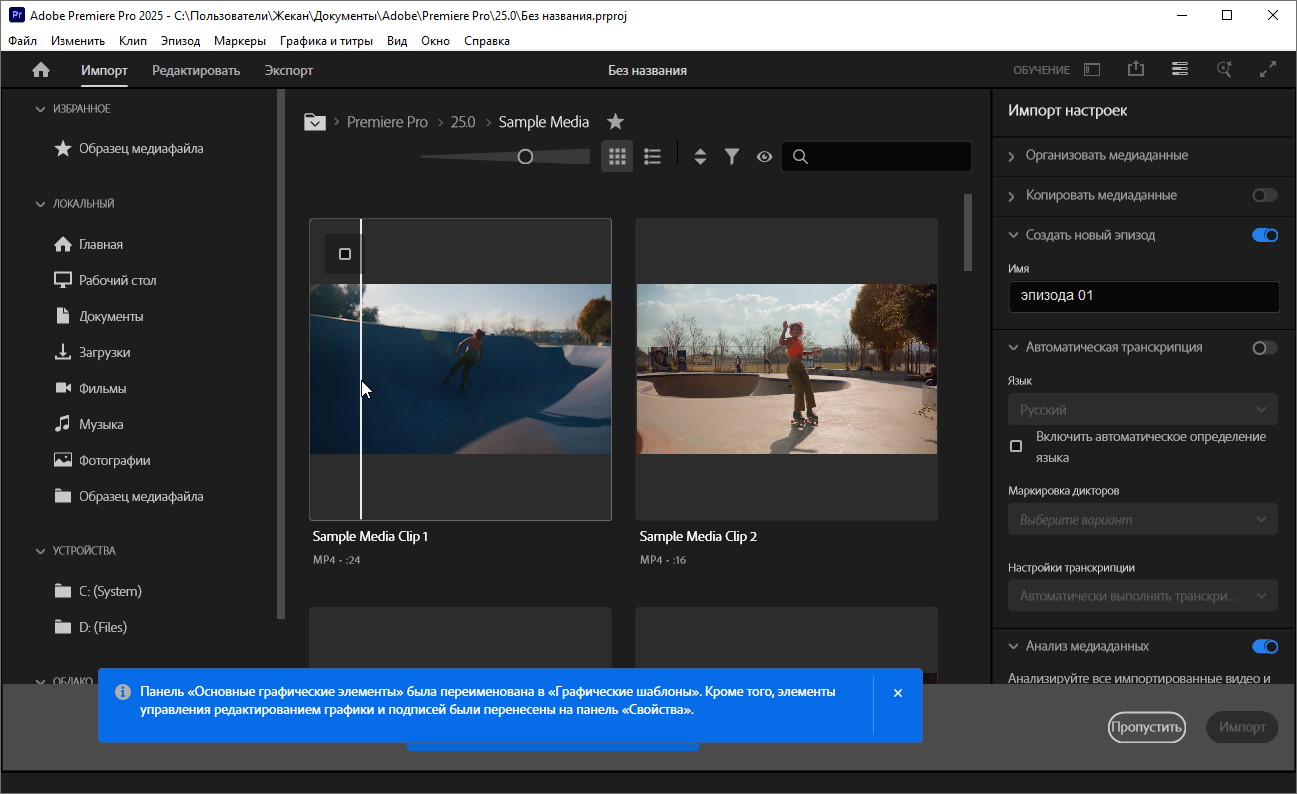Open the Изменить menu

tap(78, 41)
